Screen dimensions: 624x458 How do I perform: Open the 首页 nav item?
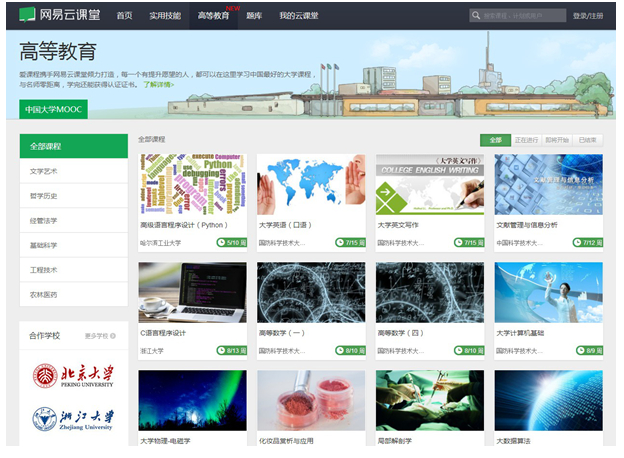click(x=124, y=16)
